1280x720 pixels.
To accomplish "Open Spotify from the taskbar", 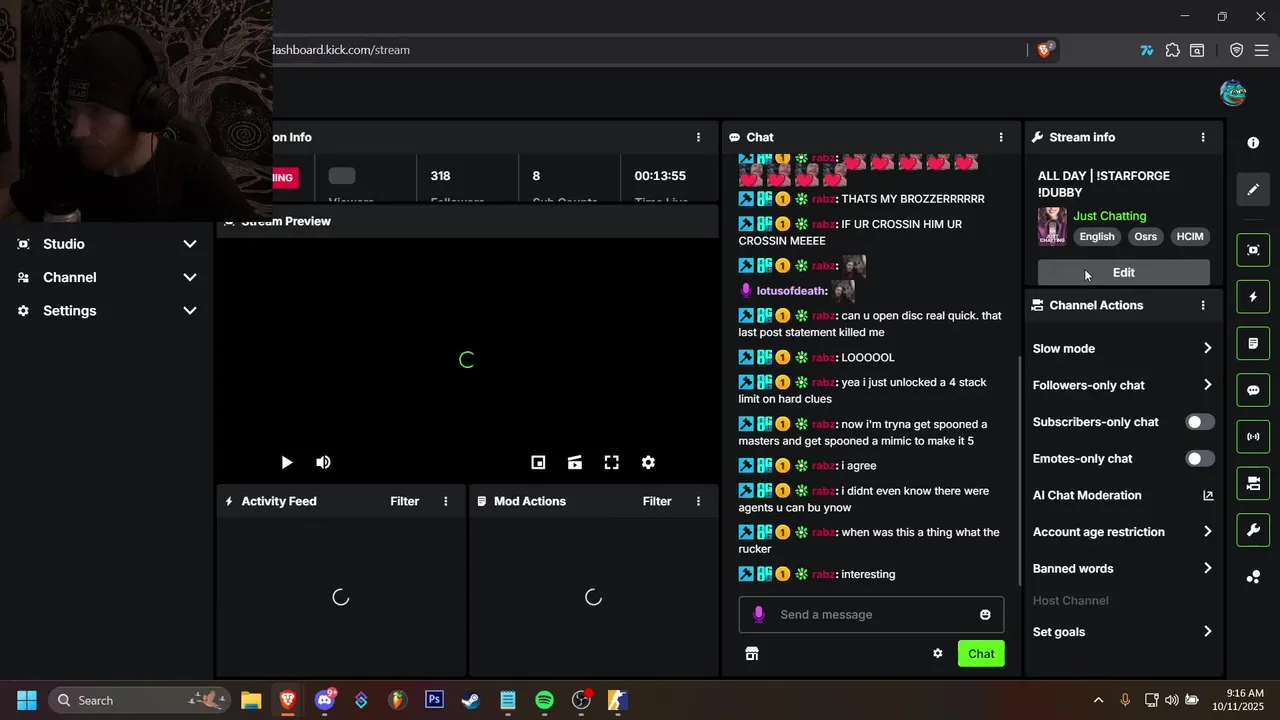I will tap(544, 700).
